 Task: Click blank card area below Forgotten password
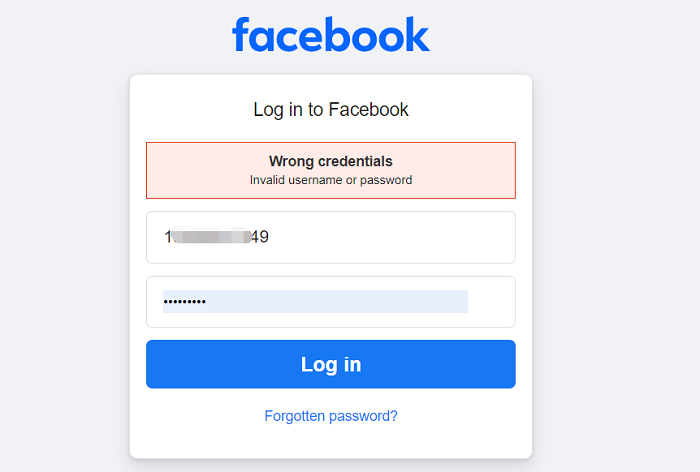click(x=331, y=442)
